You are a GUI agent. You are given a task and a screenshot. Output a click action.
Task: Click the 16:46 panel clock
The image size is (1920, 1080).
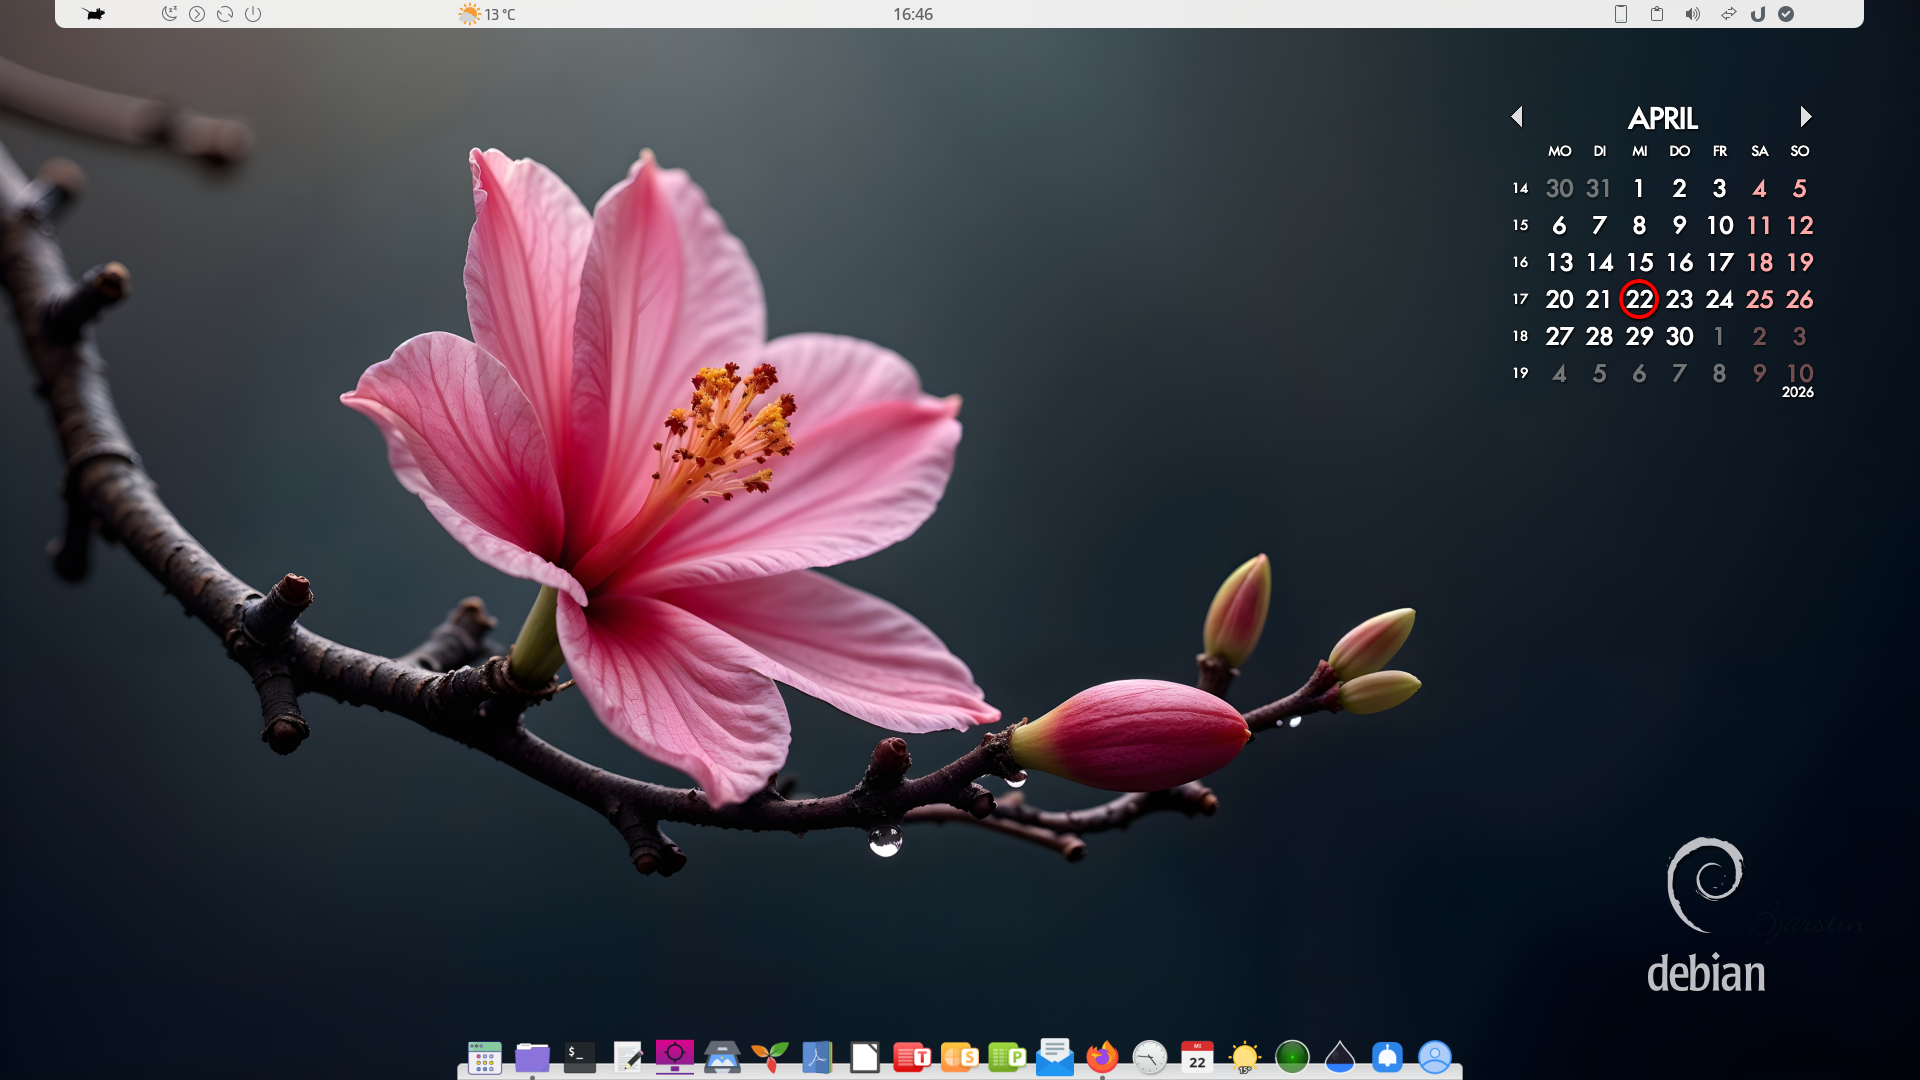pyautogui.click(x=912, y=14)
